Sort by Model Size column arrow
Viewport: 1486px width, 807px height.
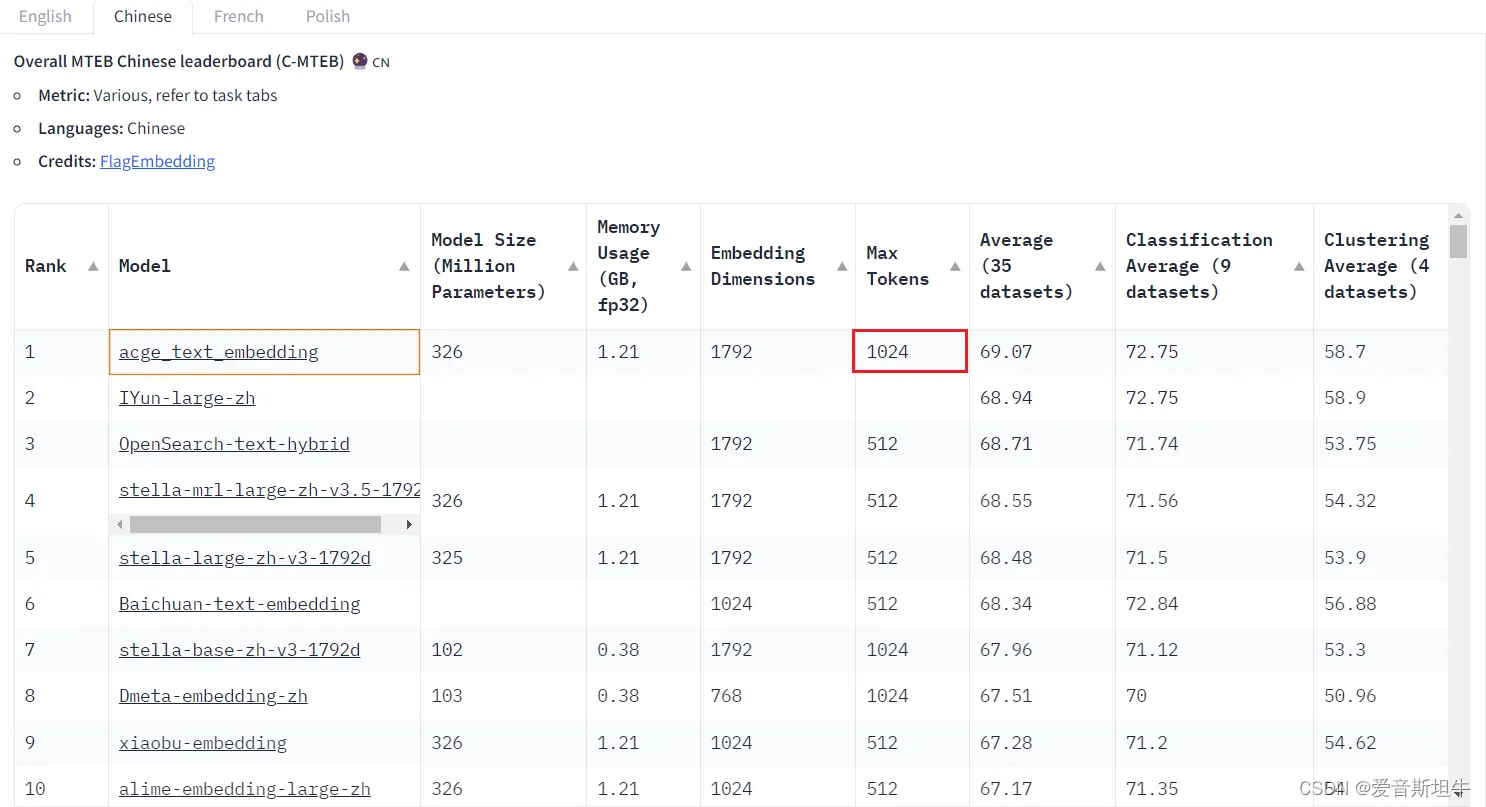573,266
